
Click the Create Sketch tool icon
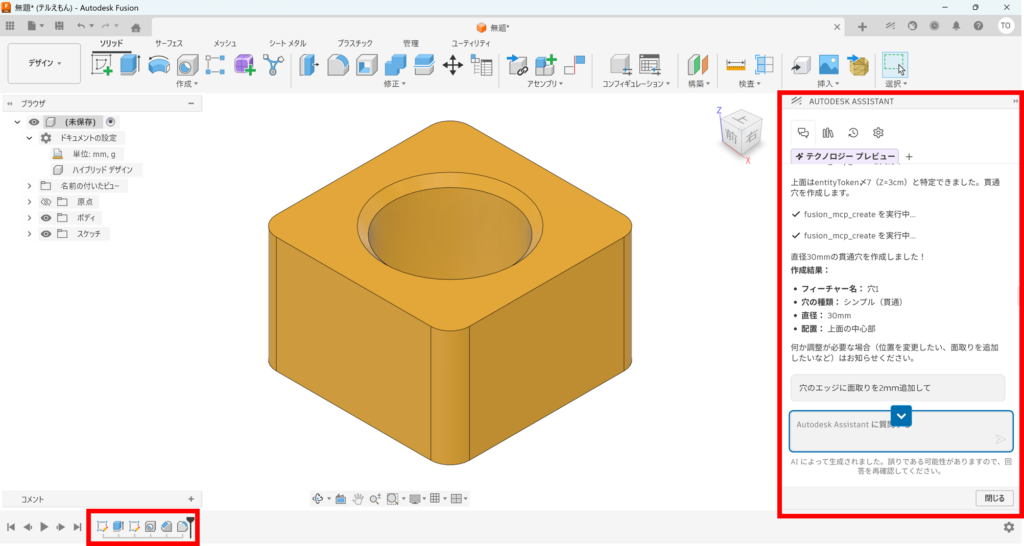102,65
